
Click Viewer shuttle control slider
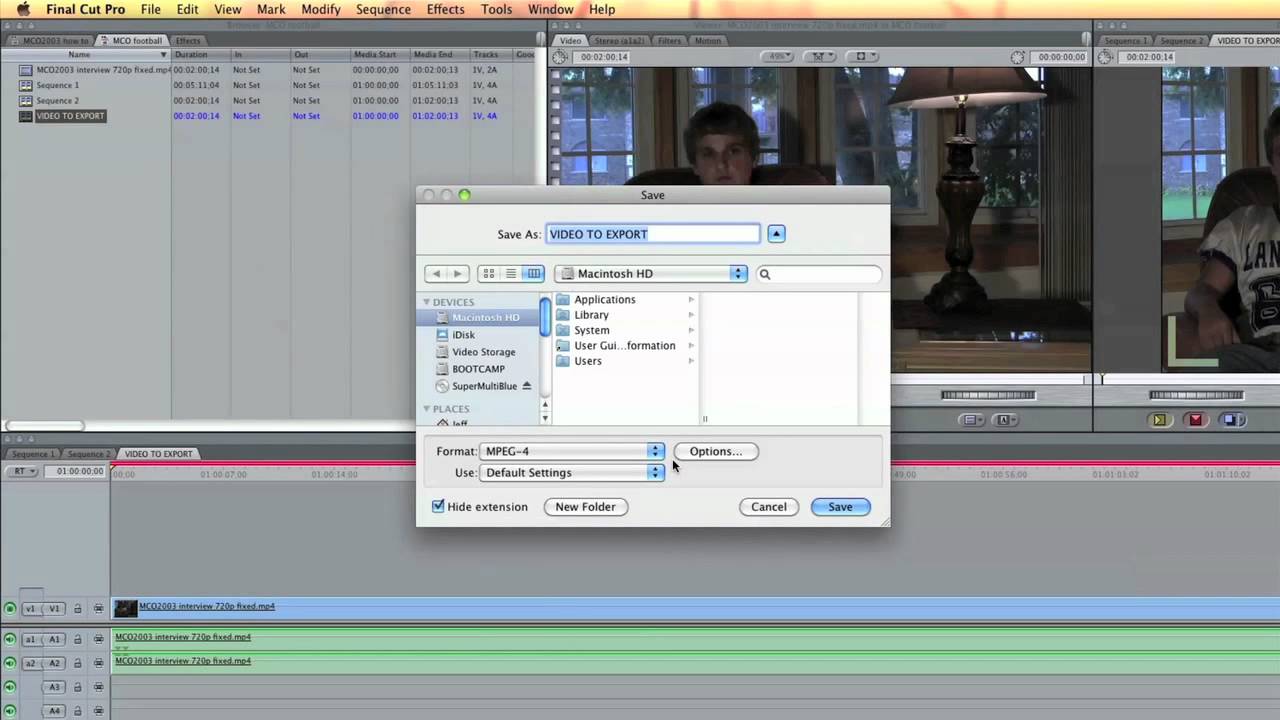pyautogui.click(x=988, y=395)
